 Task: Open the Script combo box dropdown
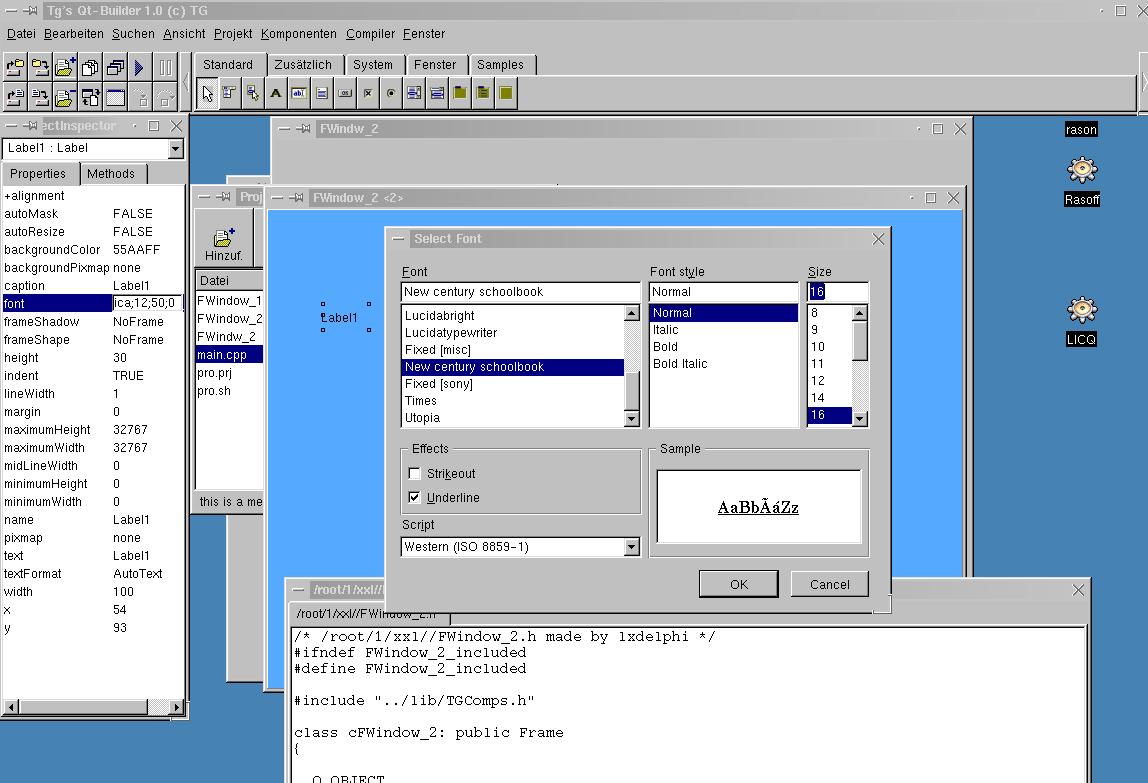tap(631, 547)
